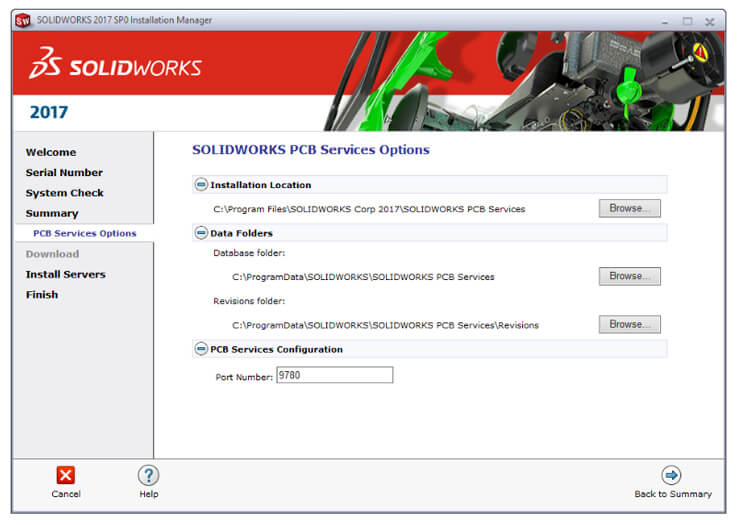Collapse the Data Folders section
This screenshot has height=525, width=737.
pyautogui.click(x=201, y=233)
